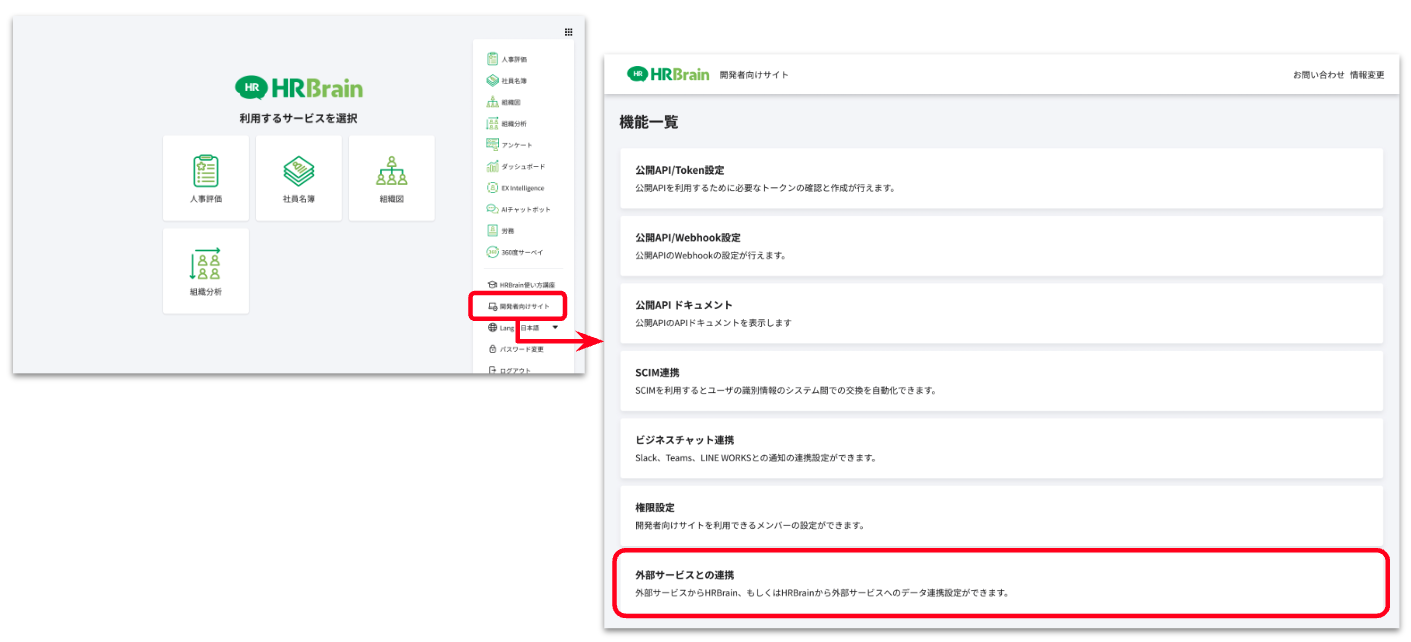
Task: Click 情報変更 in the header
Action: click(1367, 75)
